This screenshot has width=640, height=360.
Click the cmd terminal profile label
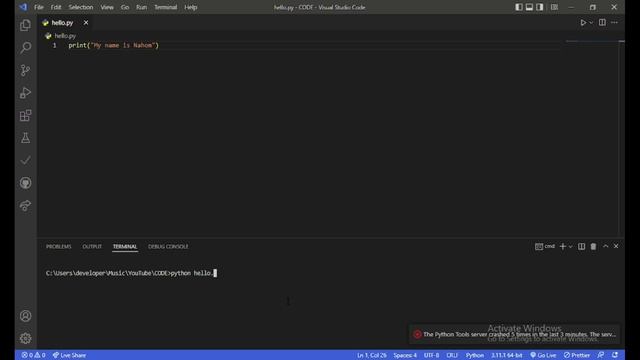(545, 247)
